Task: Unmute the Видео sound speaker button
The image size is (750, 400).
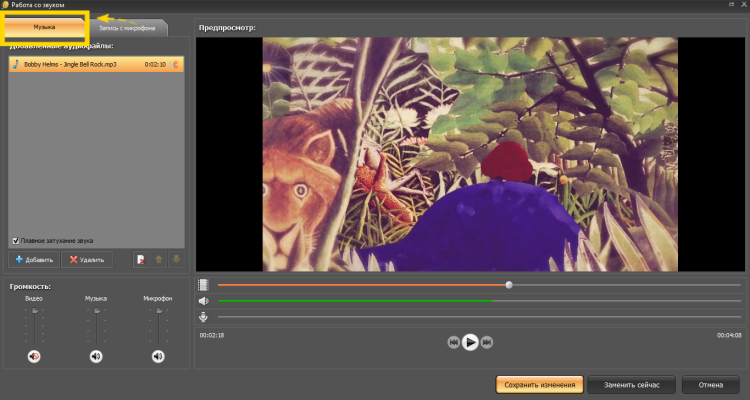Action: coord(34,356)
